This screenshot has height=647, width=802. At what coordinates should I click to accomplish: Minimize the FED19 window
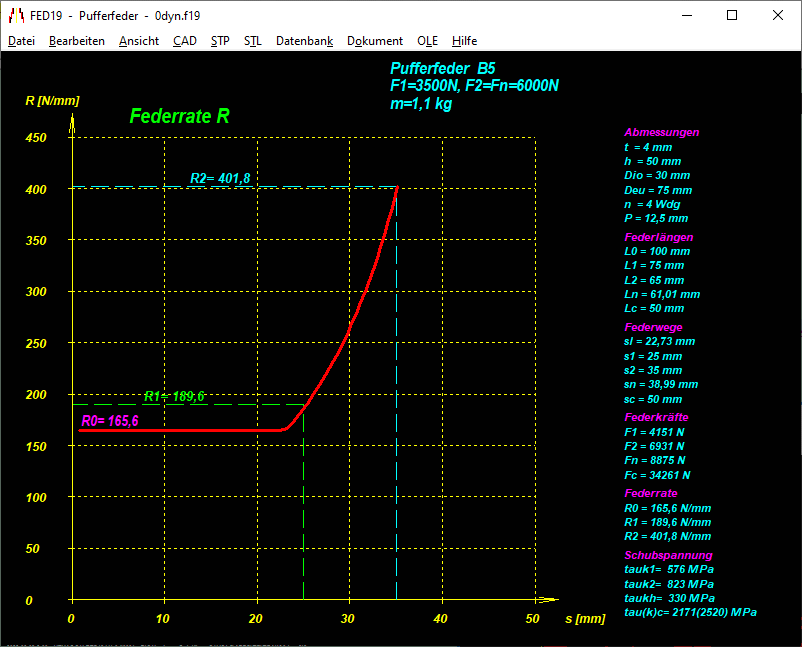[x=686, y=16]
